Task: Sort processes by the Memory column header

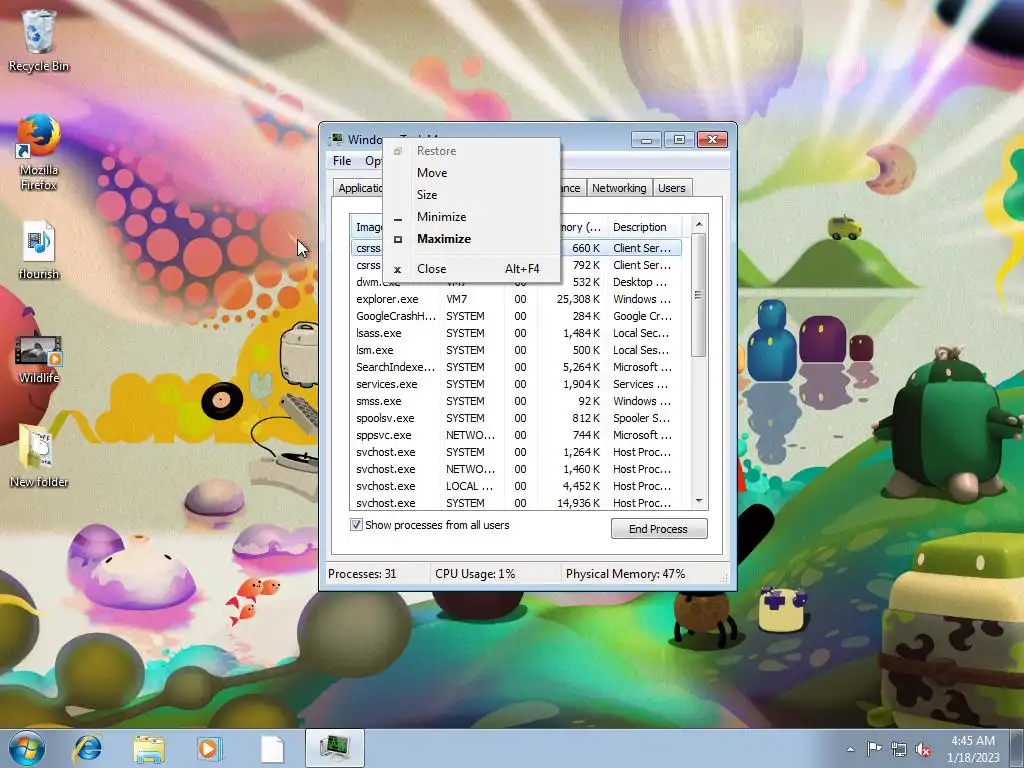Action: coord(582,227)
